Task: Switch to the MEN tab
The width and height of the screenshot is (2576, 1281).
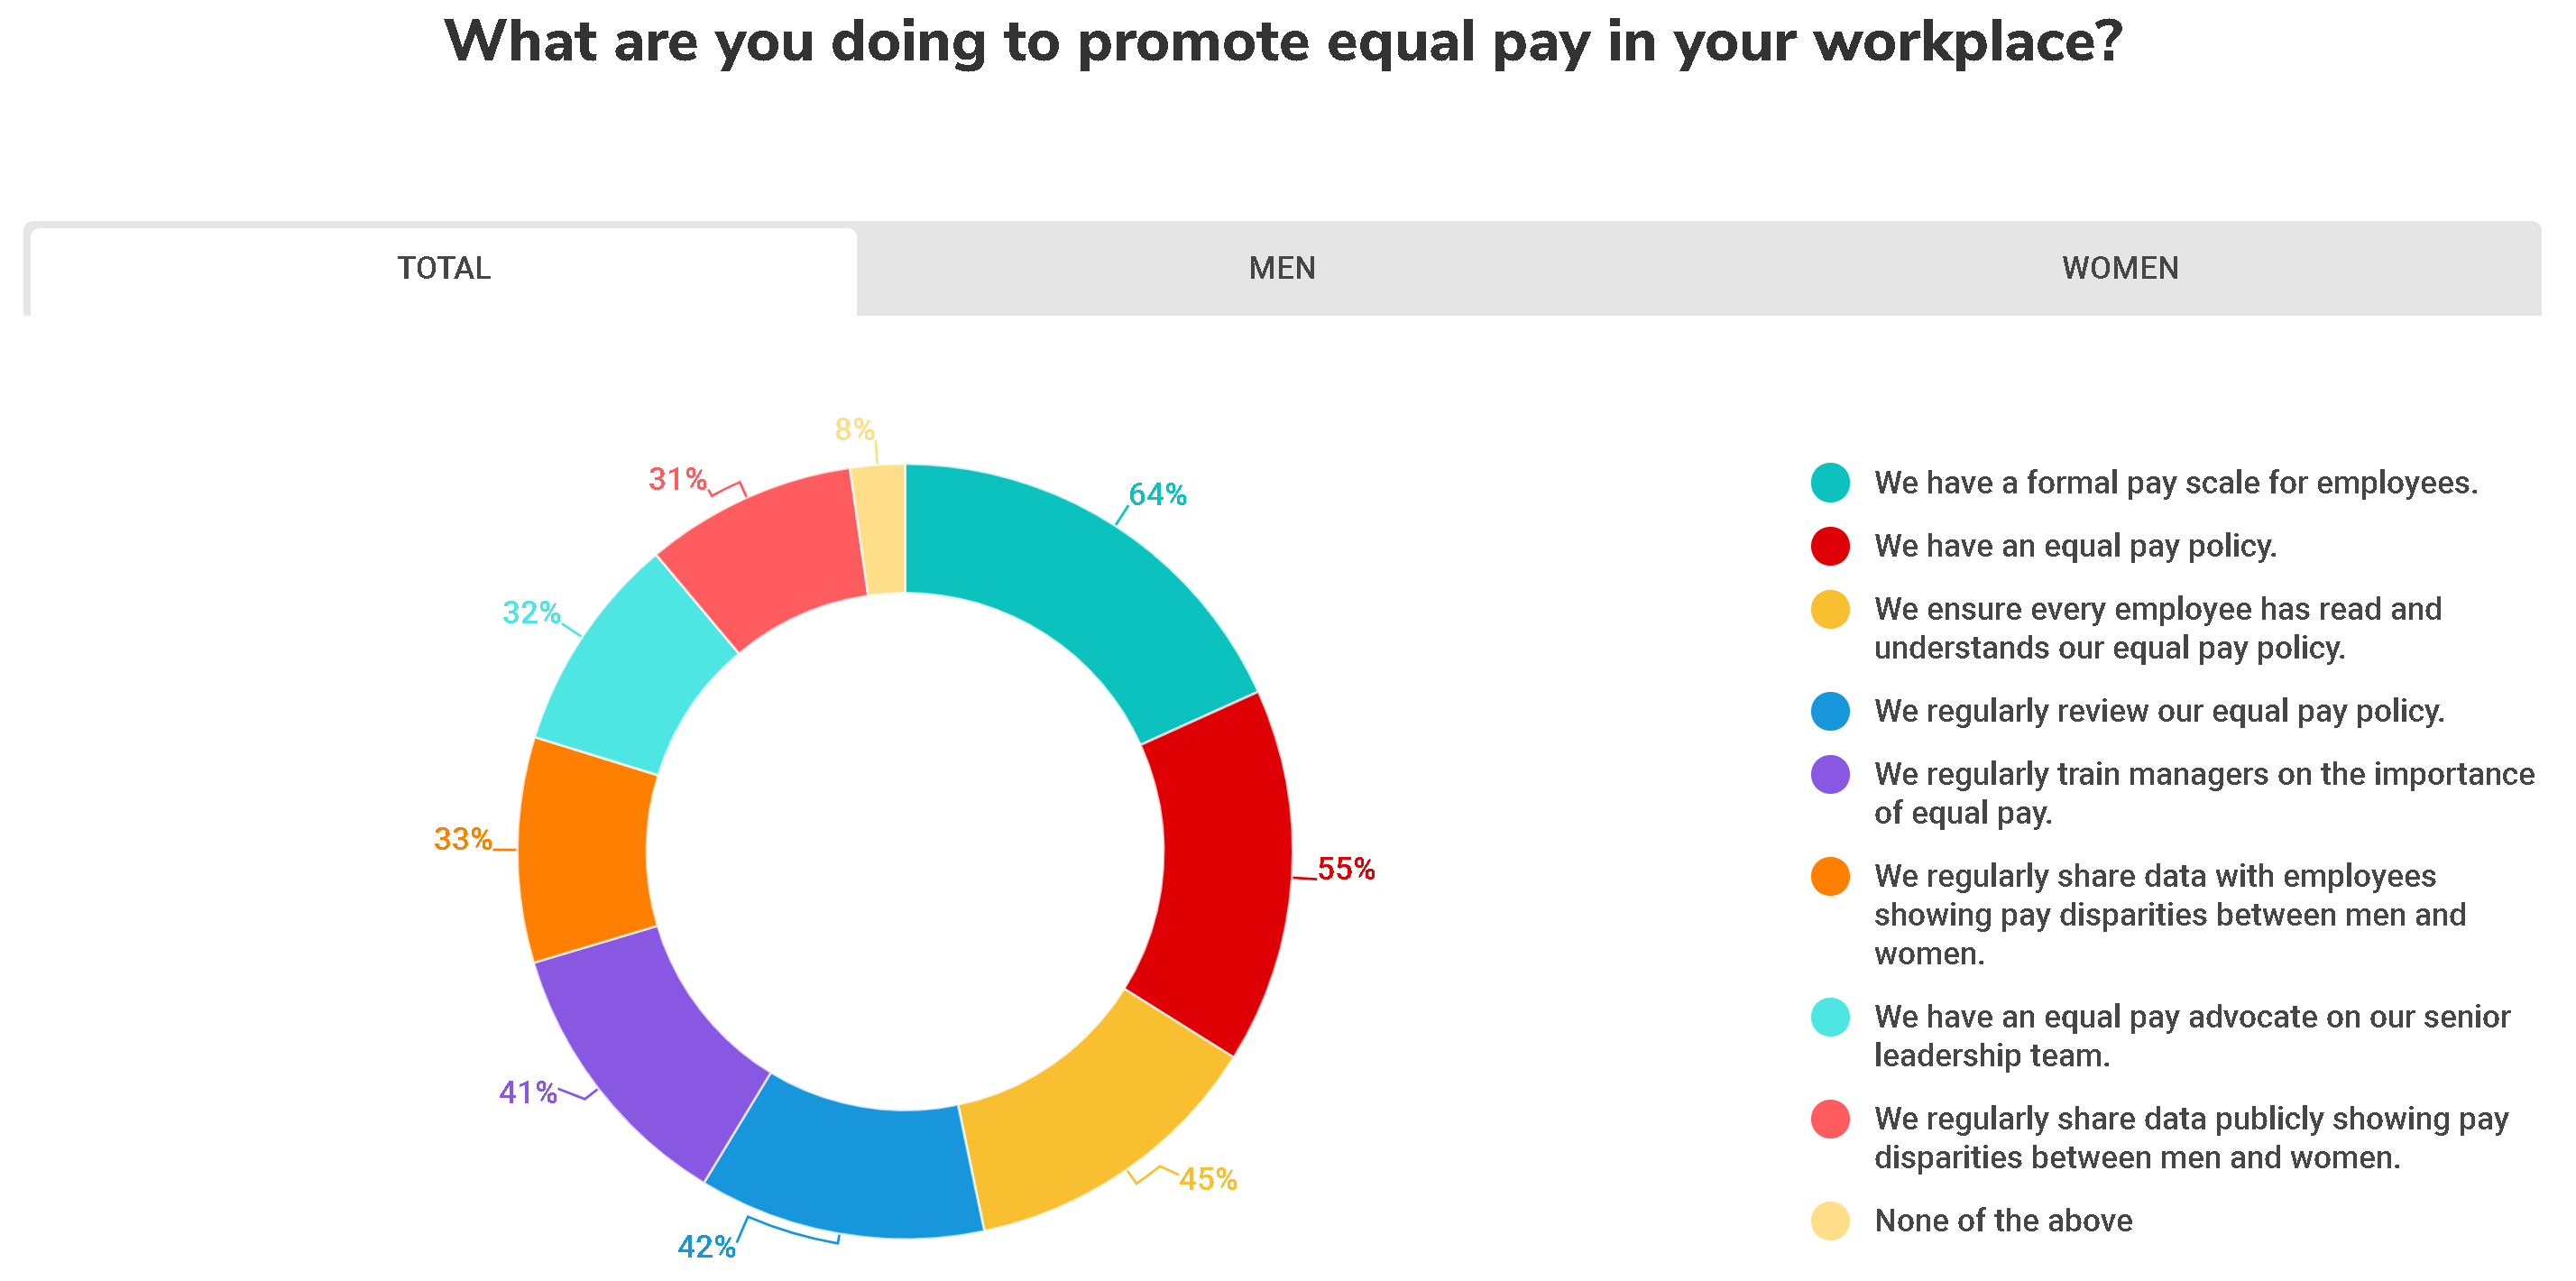Action: click(1281, 268)
